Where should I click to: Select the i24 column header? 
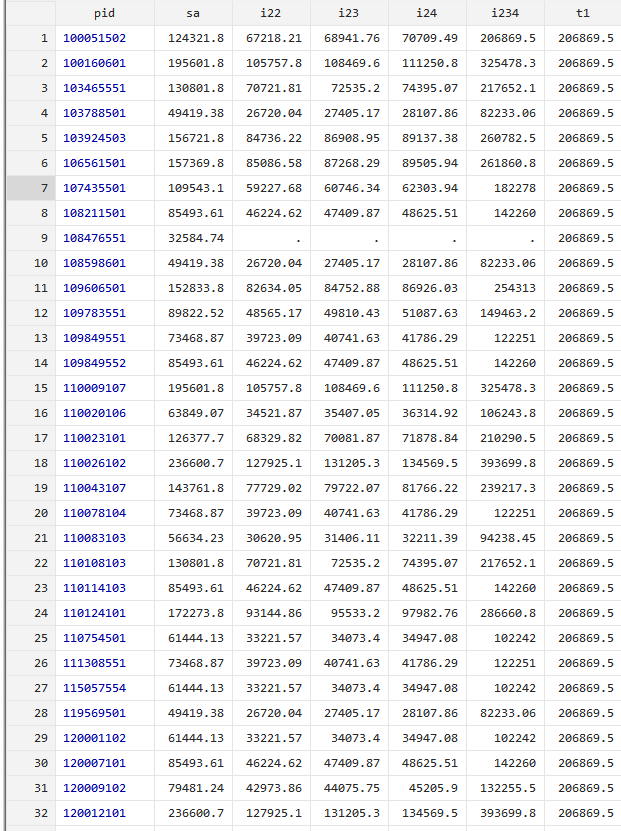pos(427,13)
